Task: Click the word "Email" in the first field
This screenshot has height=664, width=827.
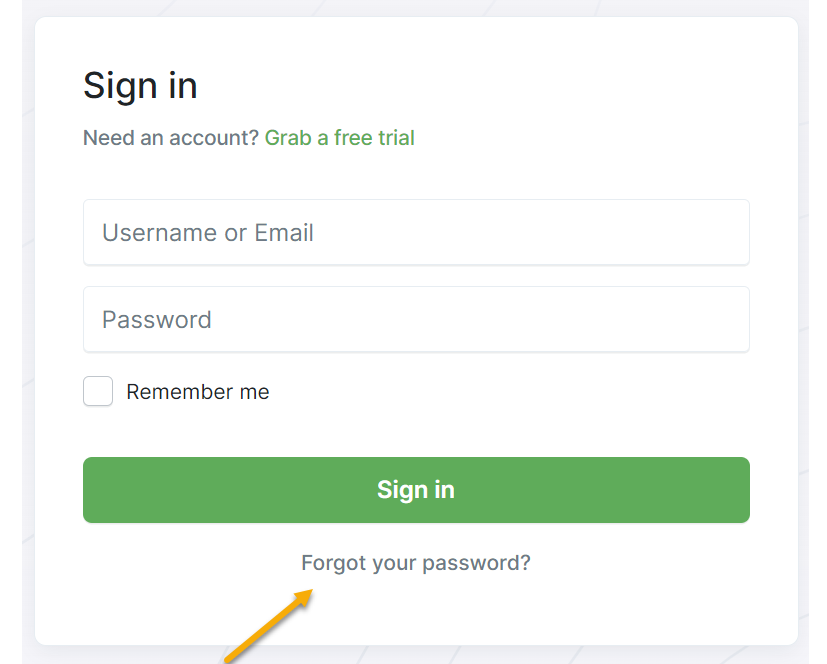Action: pyautogui.click(x=284, y=233)
